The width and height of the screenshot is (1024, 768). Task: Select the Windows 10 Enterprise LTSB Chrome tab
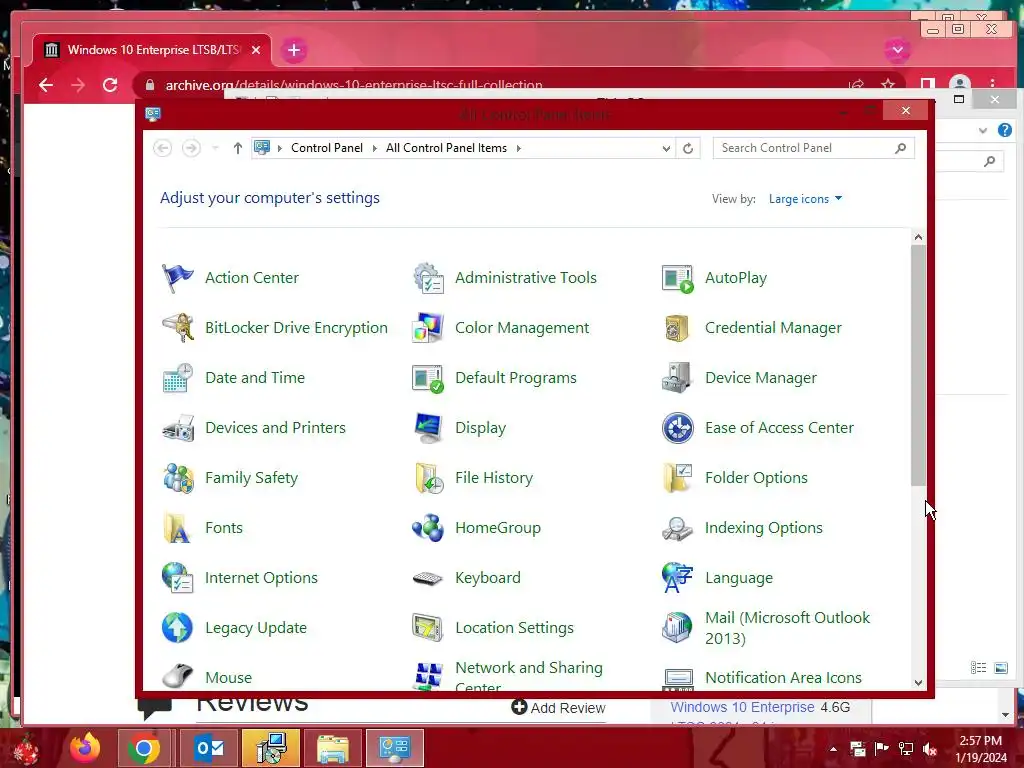point(152,50)
